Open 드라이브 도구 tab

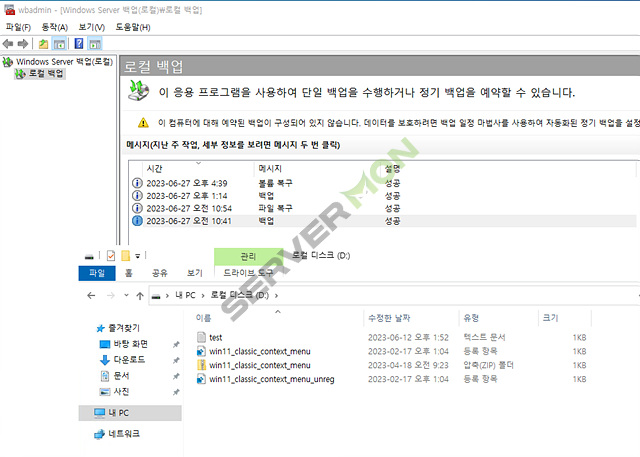click(x=248, y=273)
